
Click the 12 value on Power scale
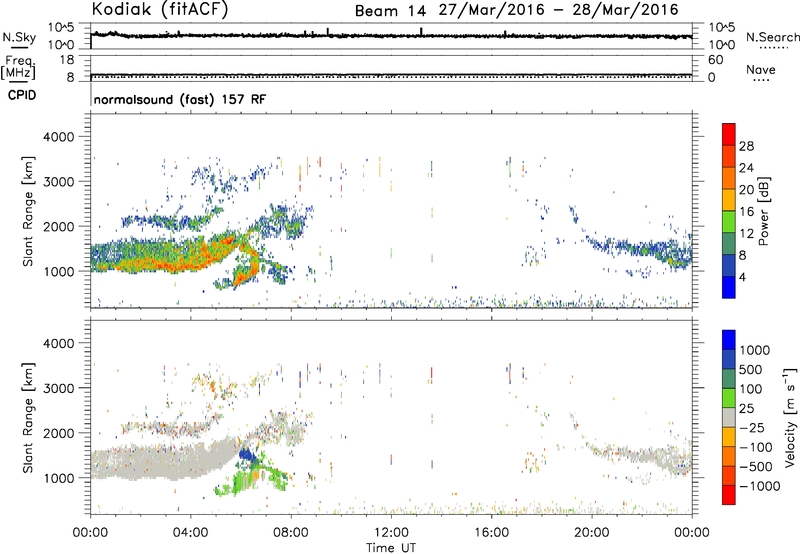point(746,234)
